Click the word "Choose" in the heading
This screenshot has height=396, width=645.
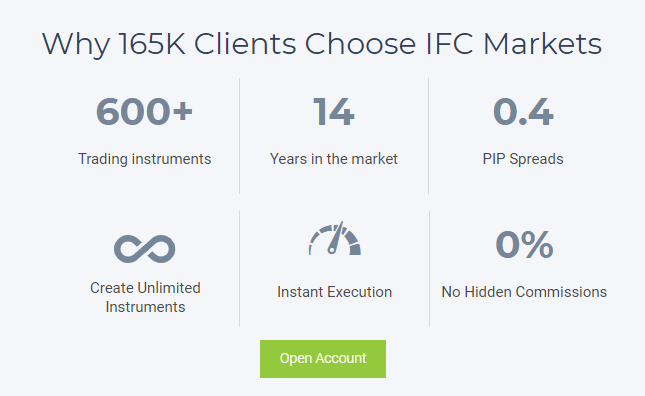click(360, 44)
